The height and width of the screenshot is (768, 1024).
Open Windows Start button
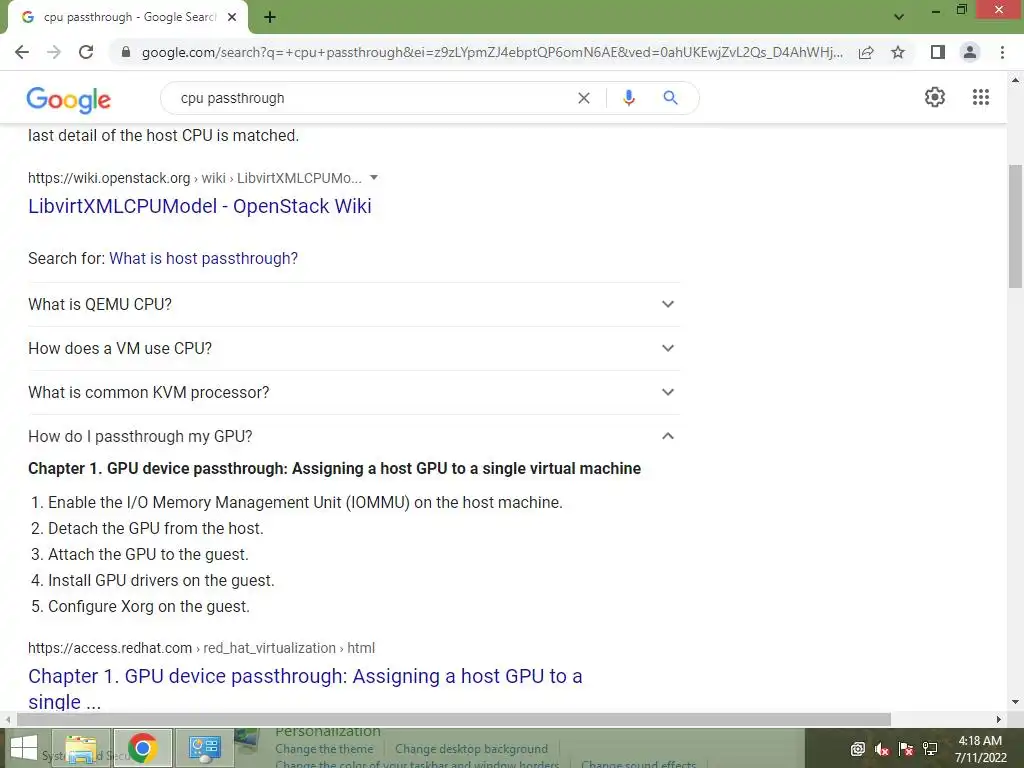coord(24,748)
